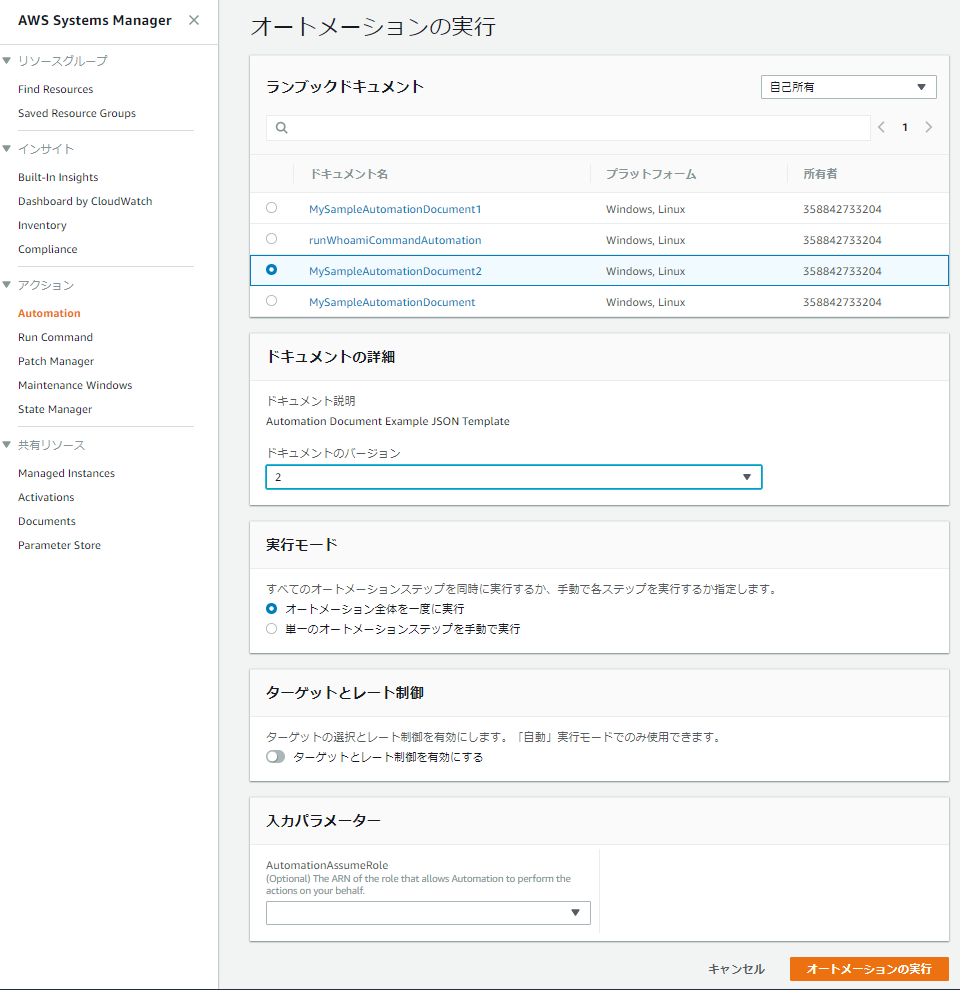960x990 pixels.
Task: Collapse the 共有リソース section
Action: 7,445
